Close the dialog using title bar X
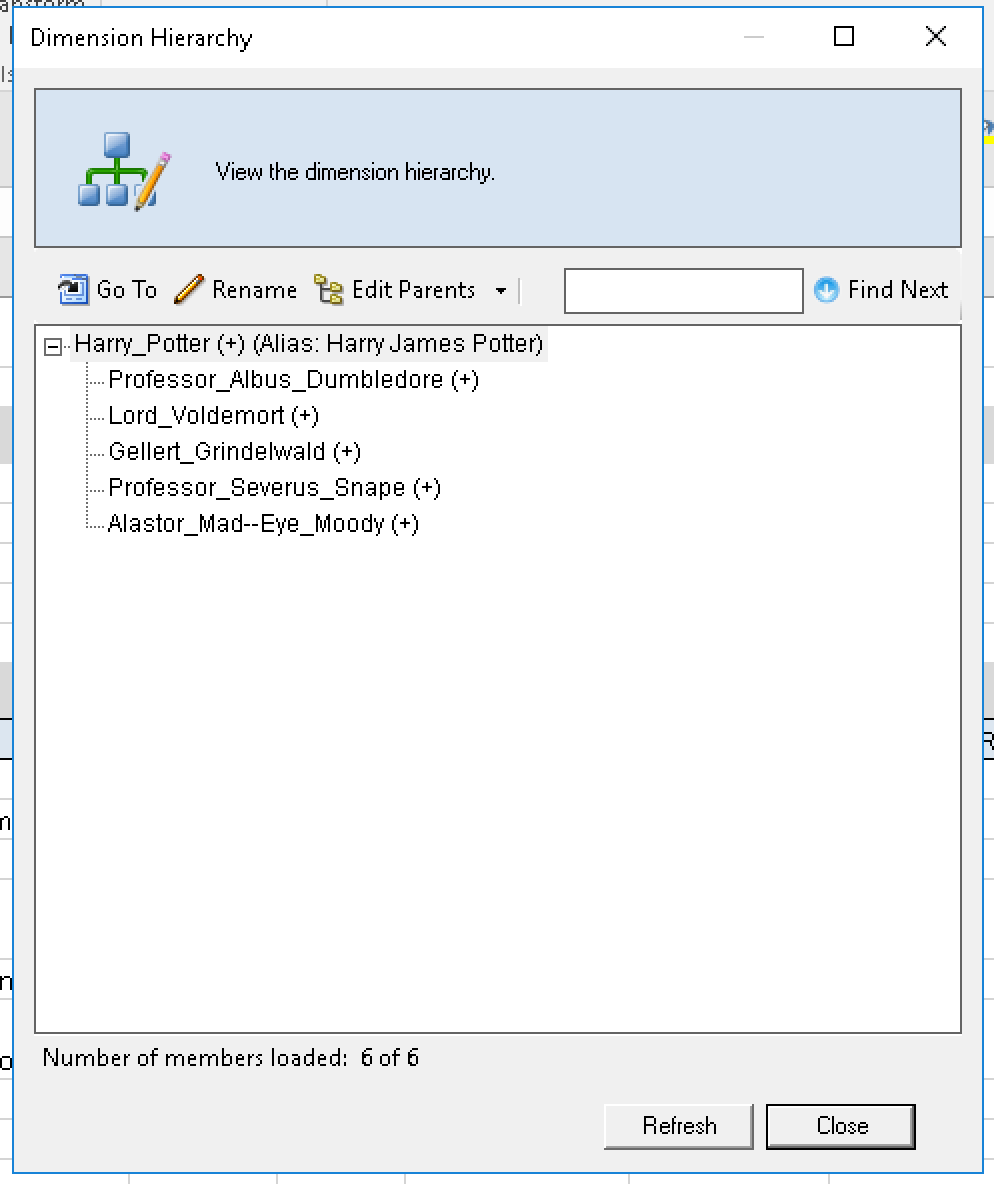994x1184 pixels. pos(935,37)
